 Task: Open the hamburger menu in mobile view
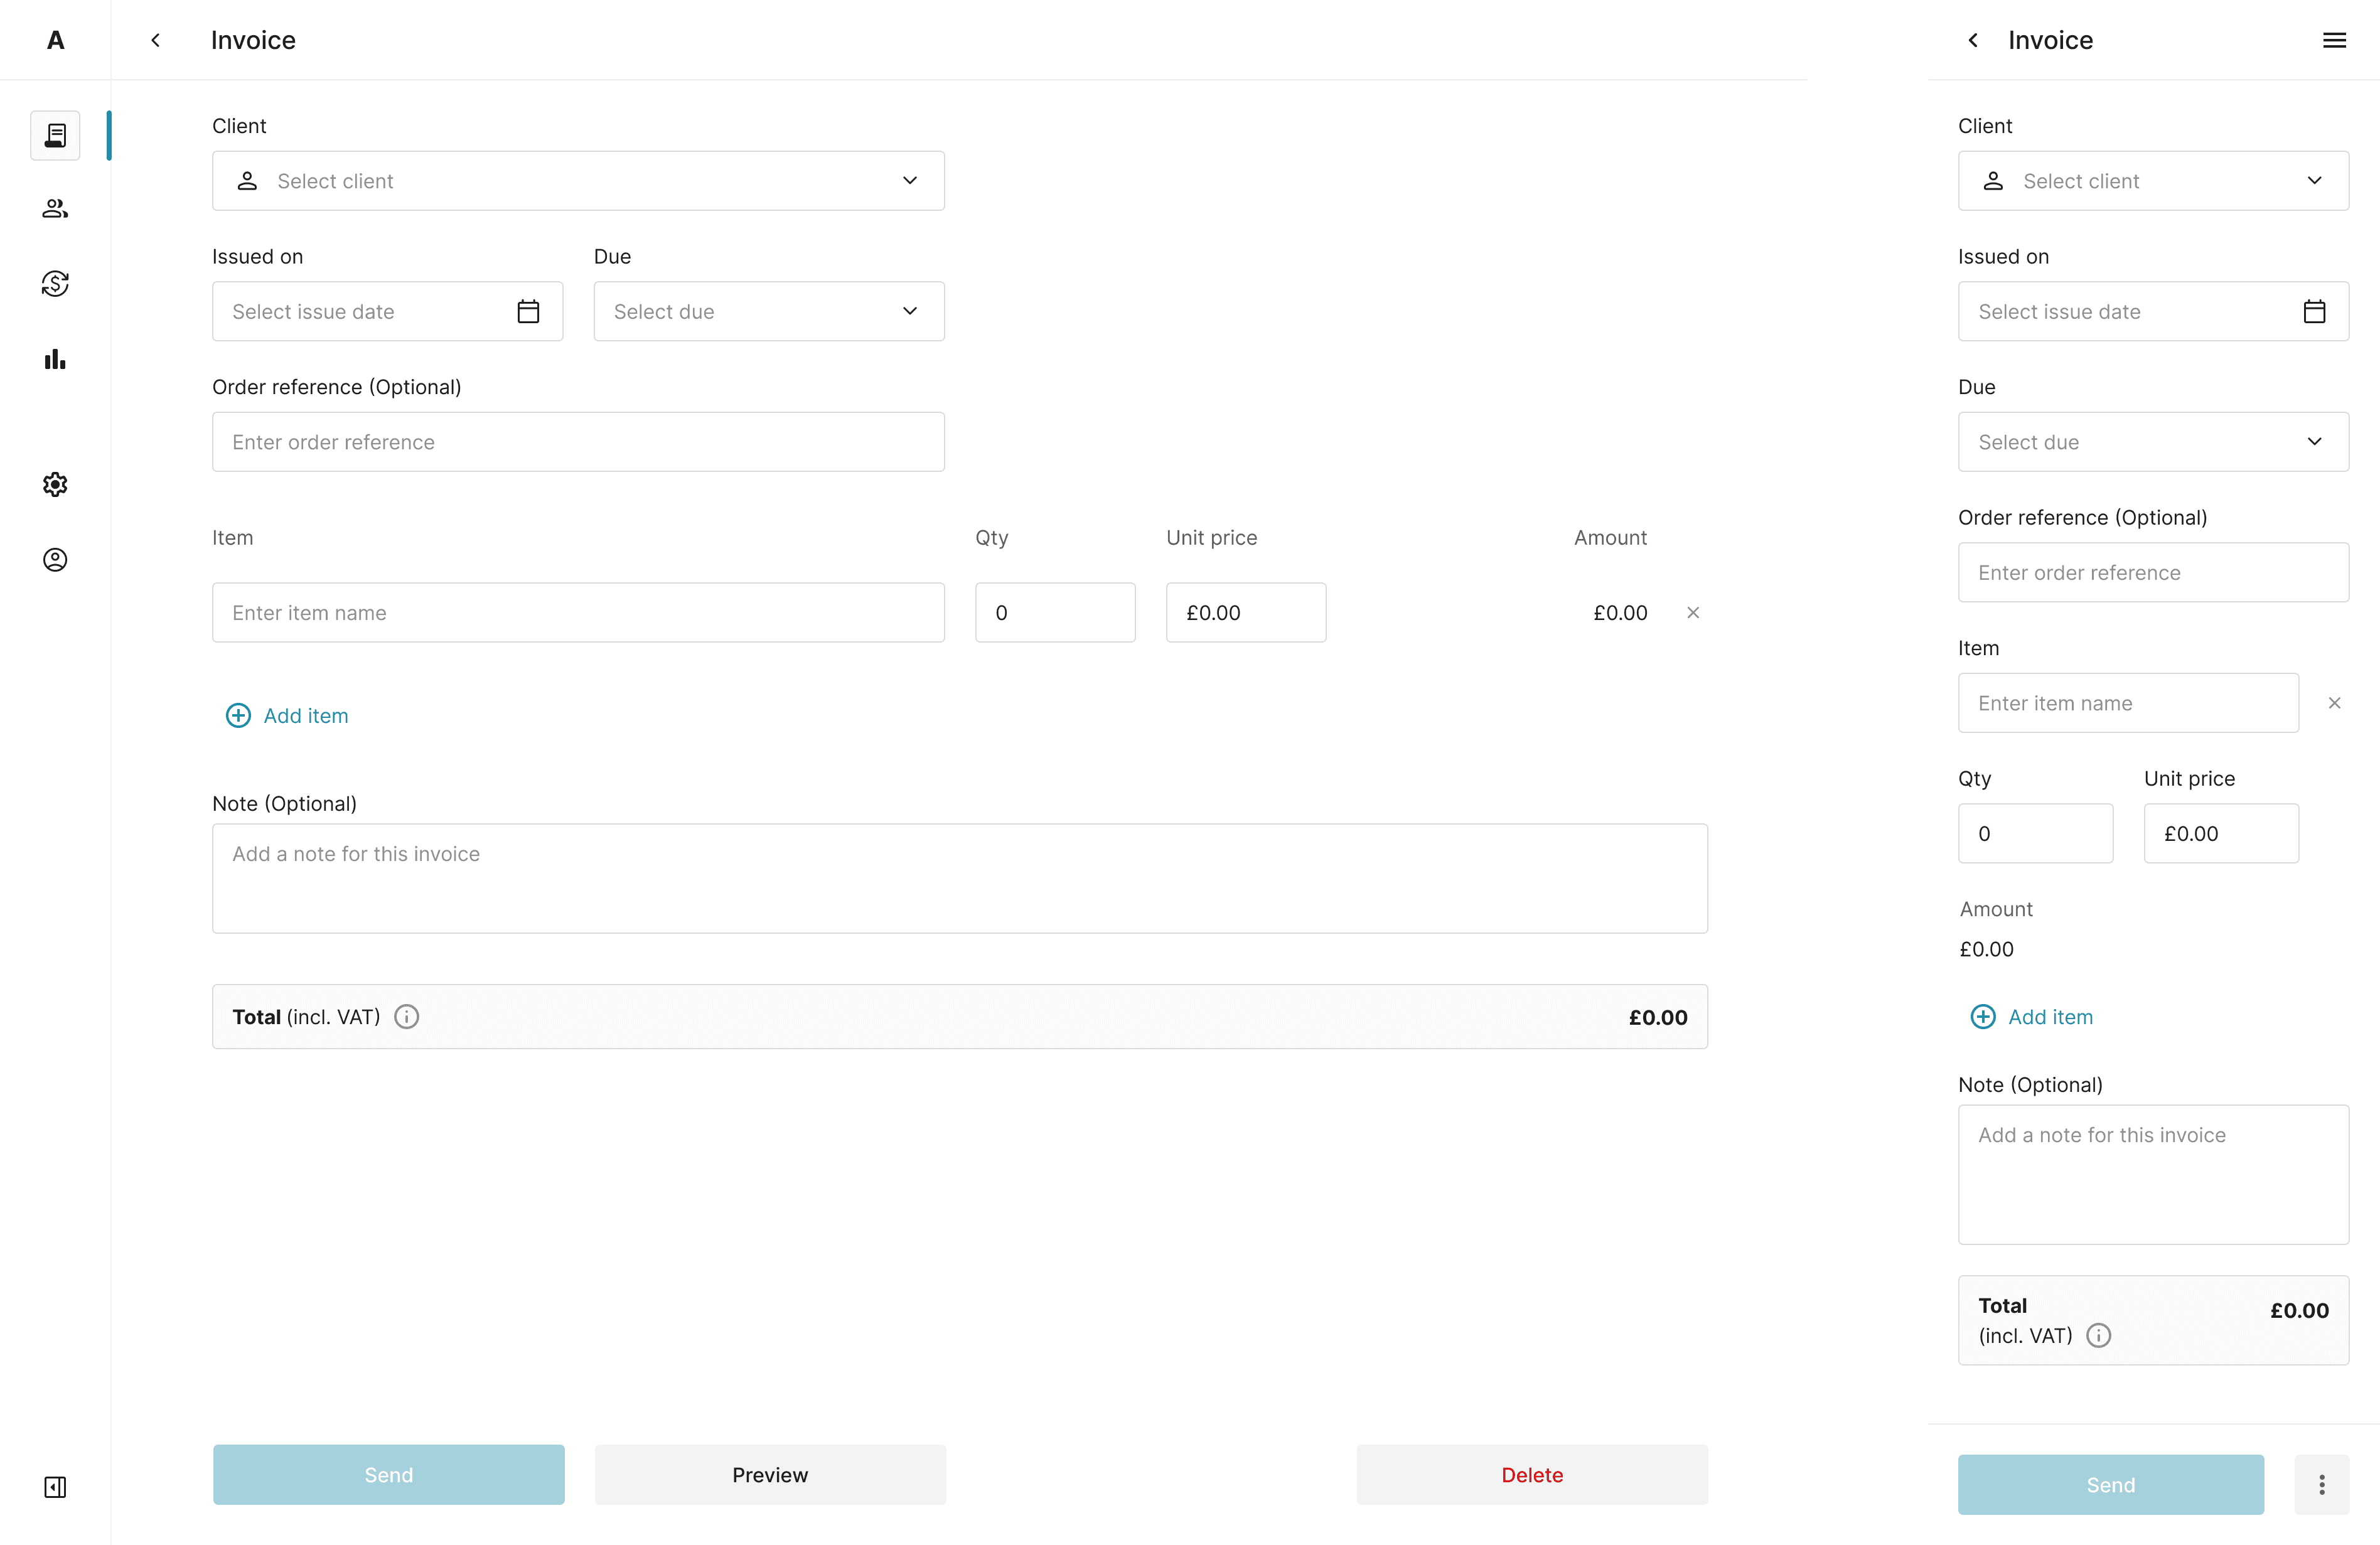[2334, 40]
